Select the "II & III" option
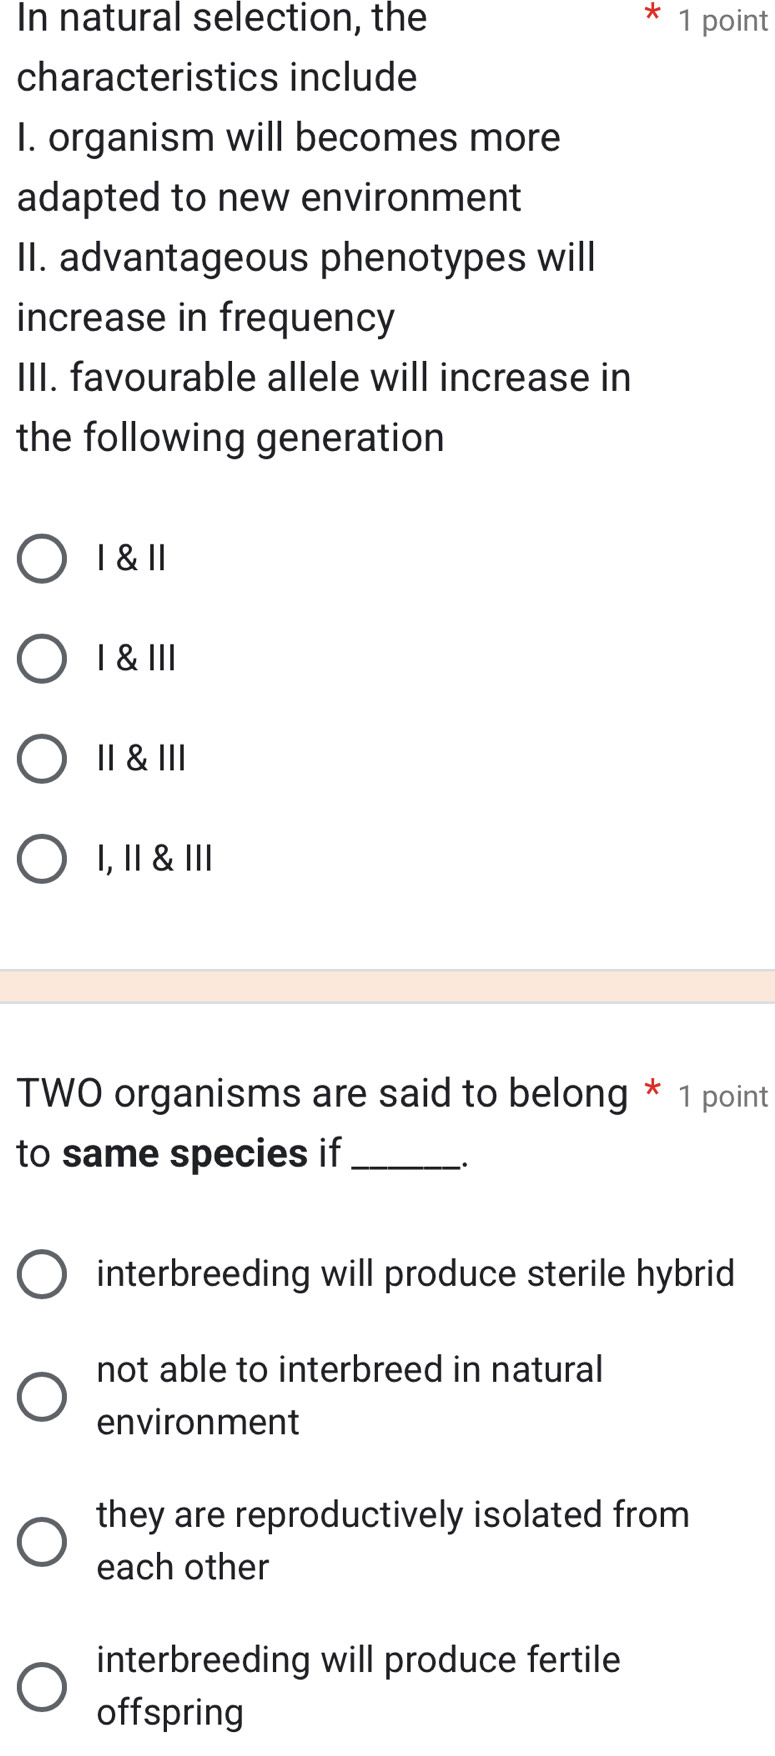This screenshot has width=775, height=1756. (41, 758)
